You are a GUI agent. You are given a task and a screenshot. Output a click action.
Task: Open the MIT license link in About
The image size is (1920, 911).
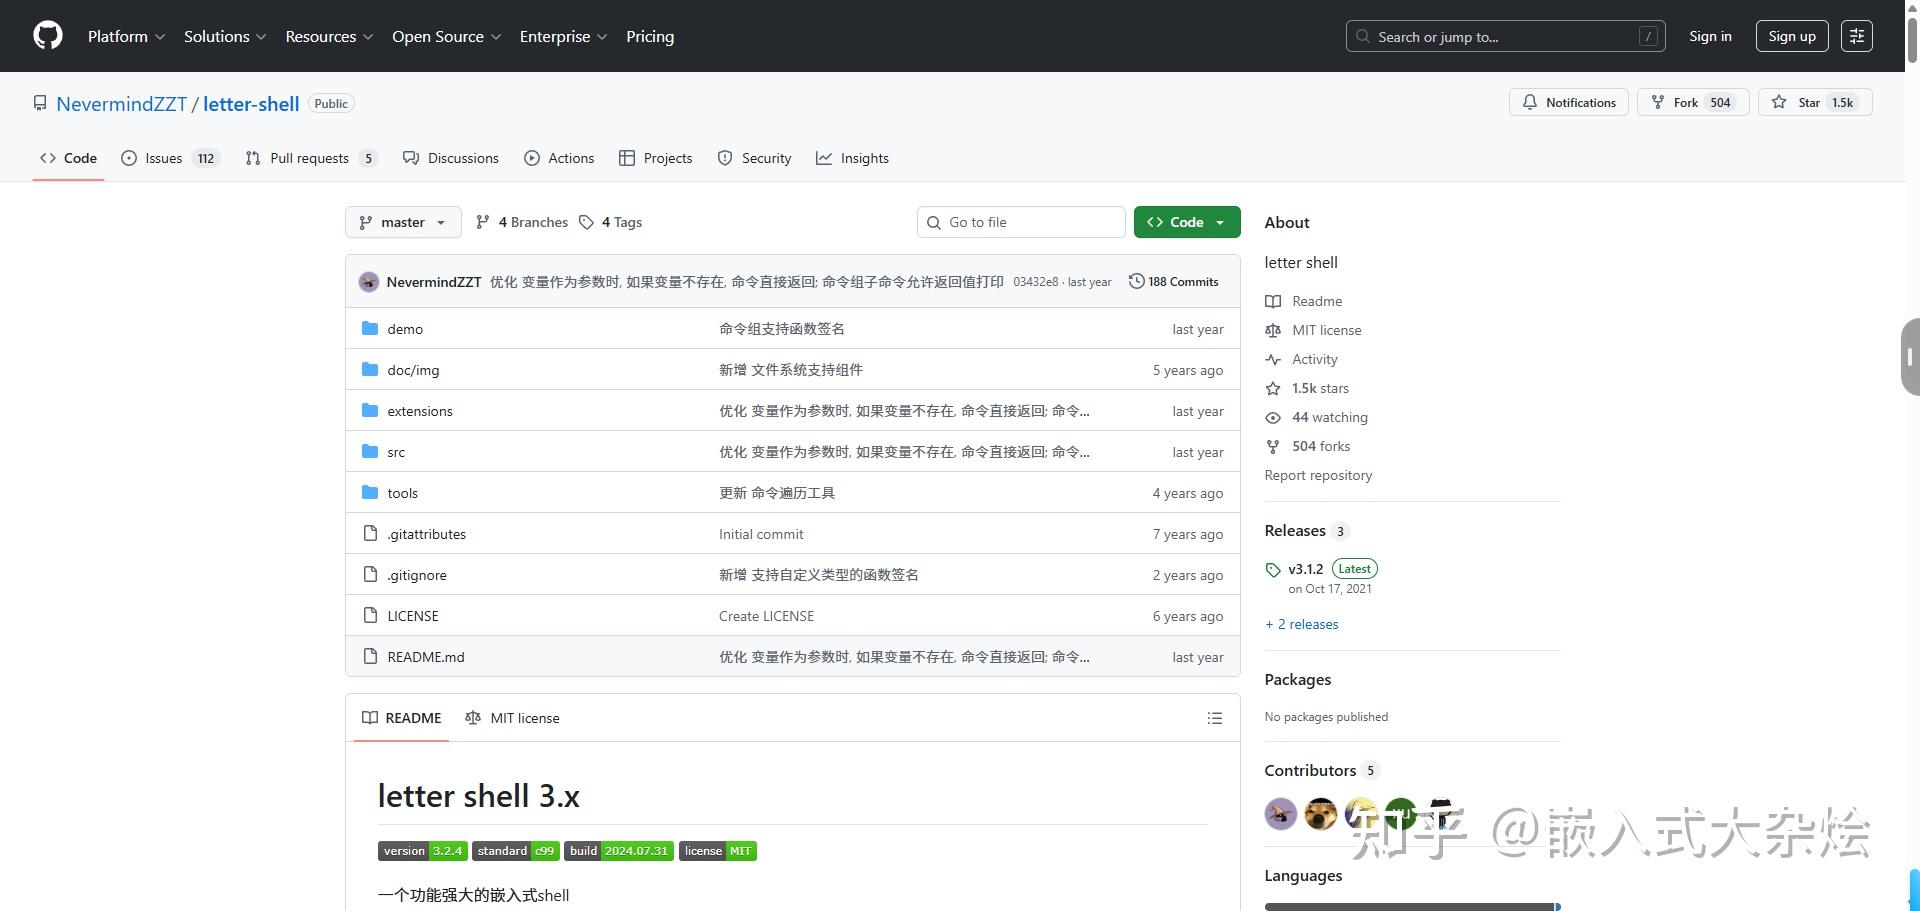pos(1313,330)
